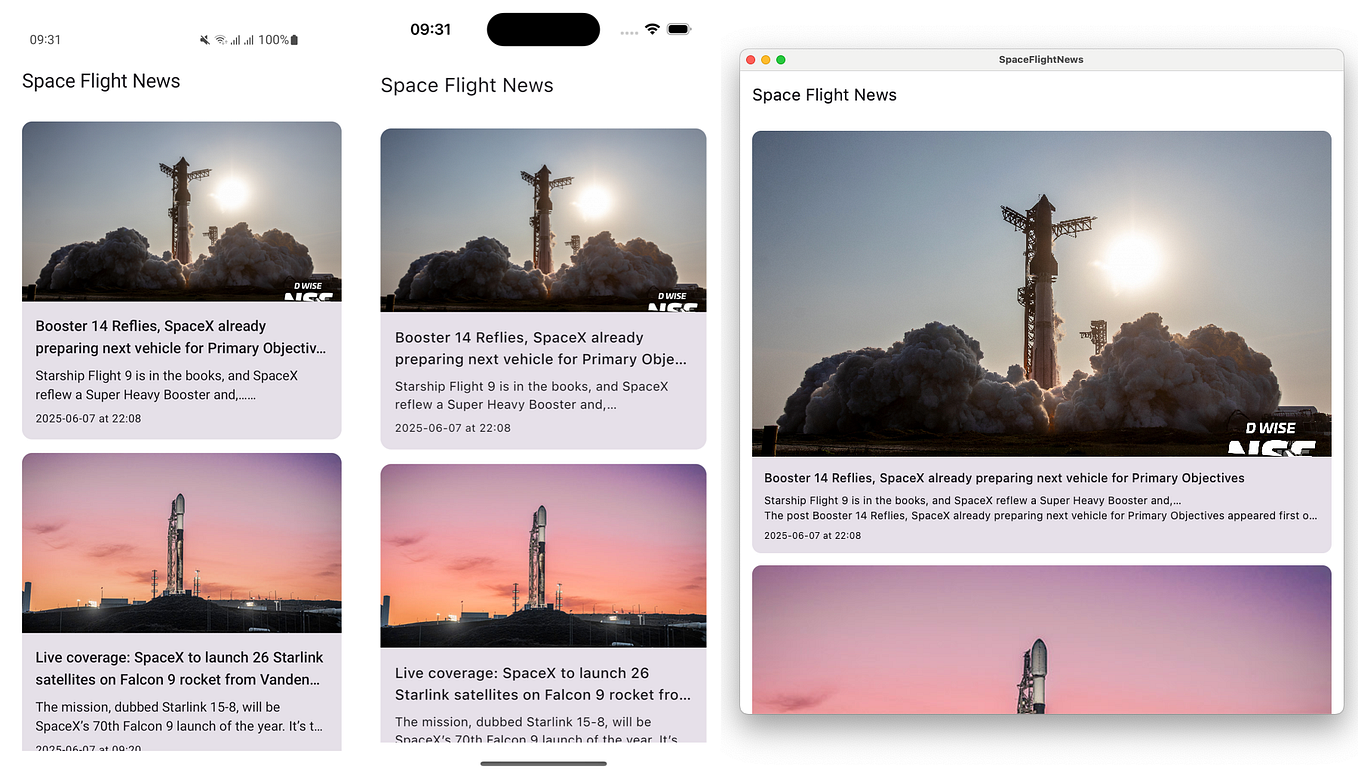This screenshot has width=1358, height=773.
Task: Tap the muted sound icon in Android status bar
Action: [205, 40]
